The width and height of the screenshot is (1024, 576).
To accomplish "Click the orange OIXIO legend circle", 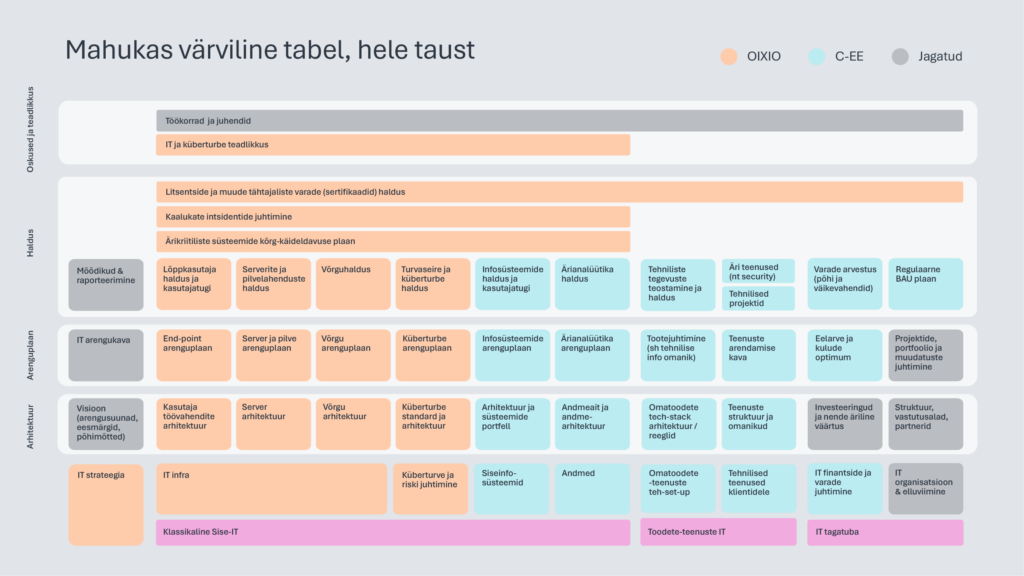I will pos(729,57).
